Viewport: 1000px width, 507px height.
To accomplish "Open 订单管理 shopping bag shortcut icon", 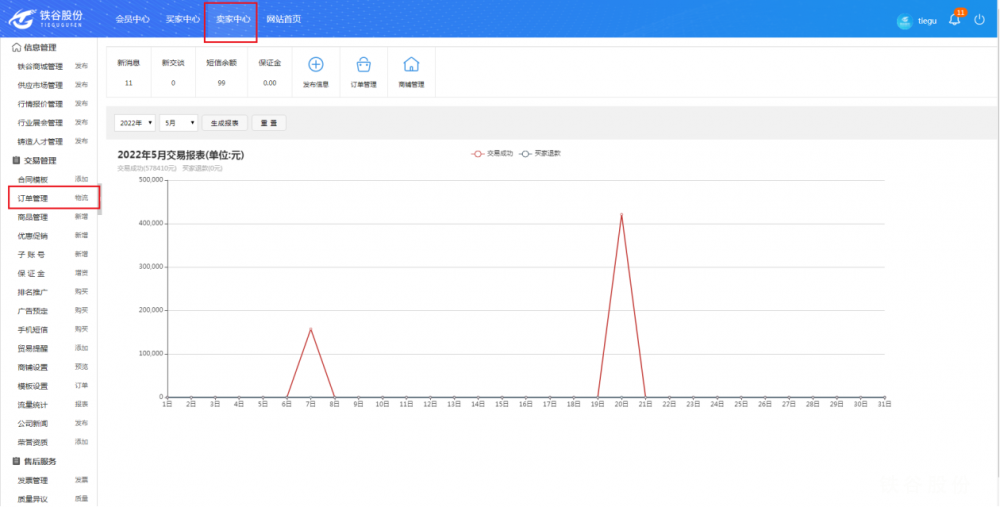I will pyautogui.click(x=363, y=65).
